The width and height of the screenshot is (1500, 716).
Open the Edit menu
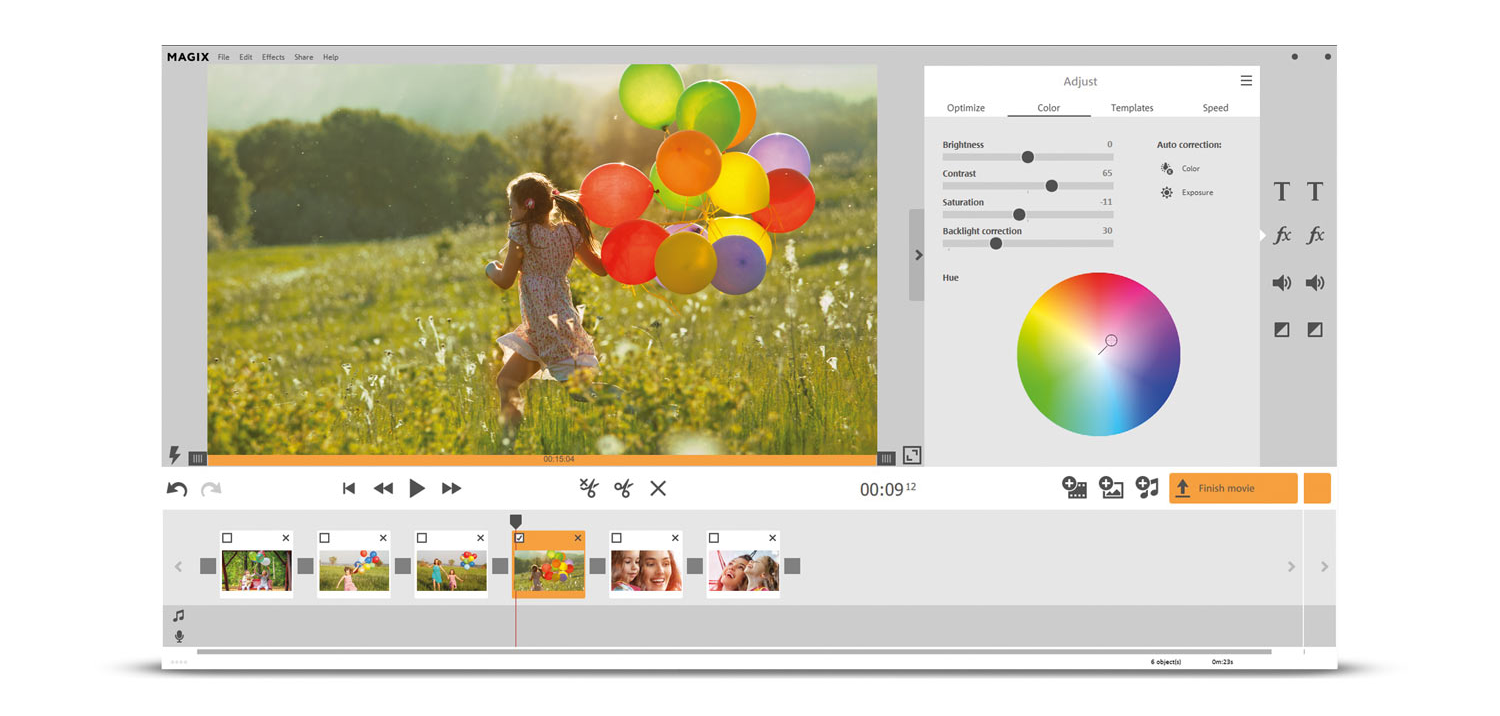pos(246,57)
